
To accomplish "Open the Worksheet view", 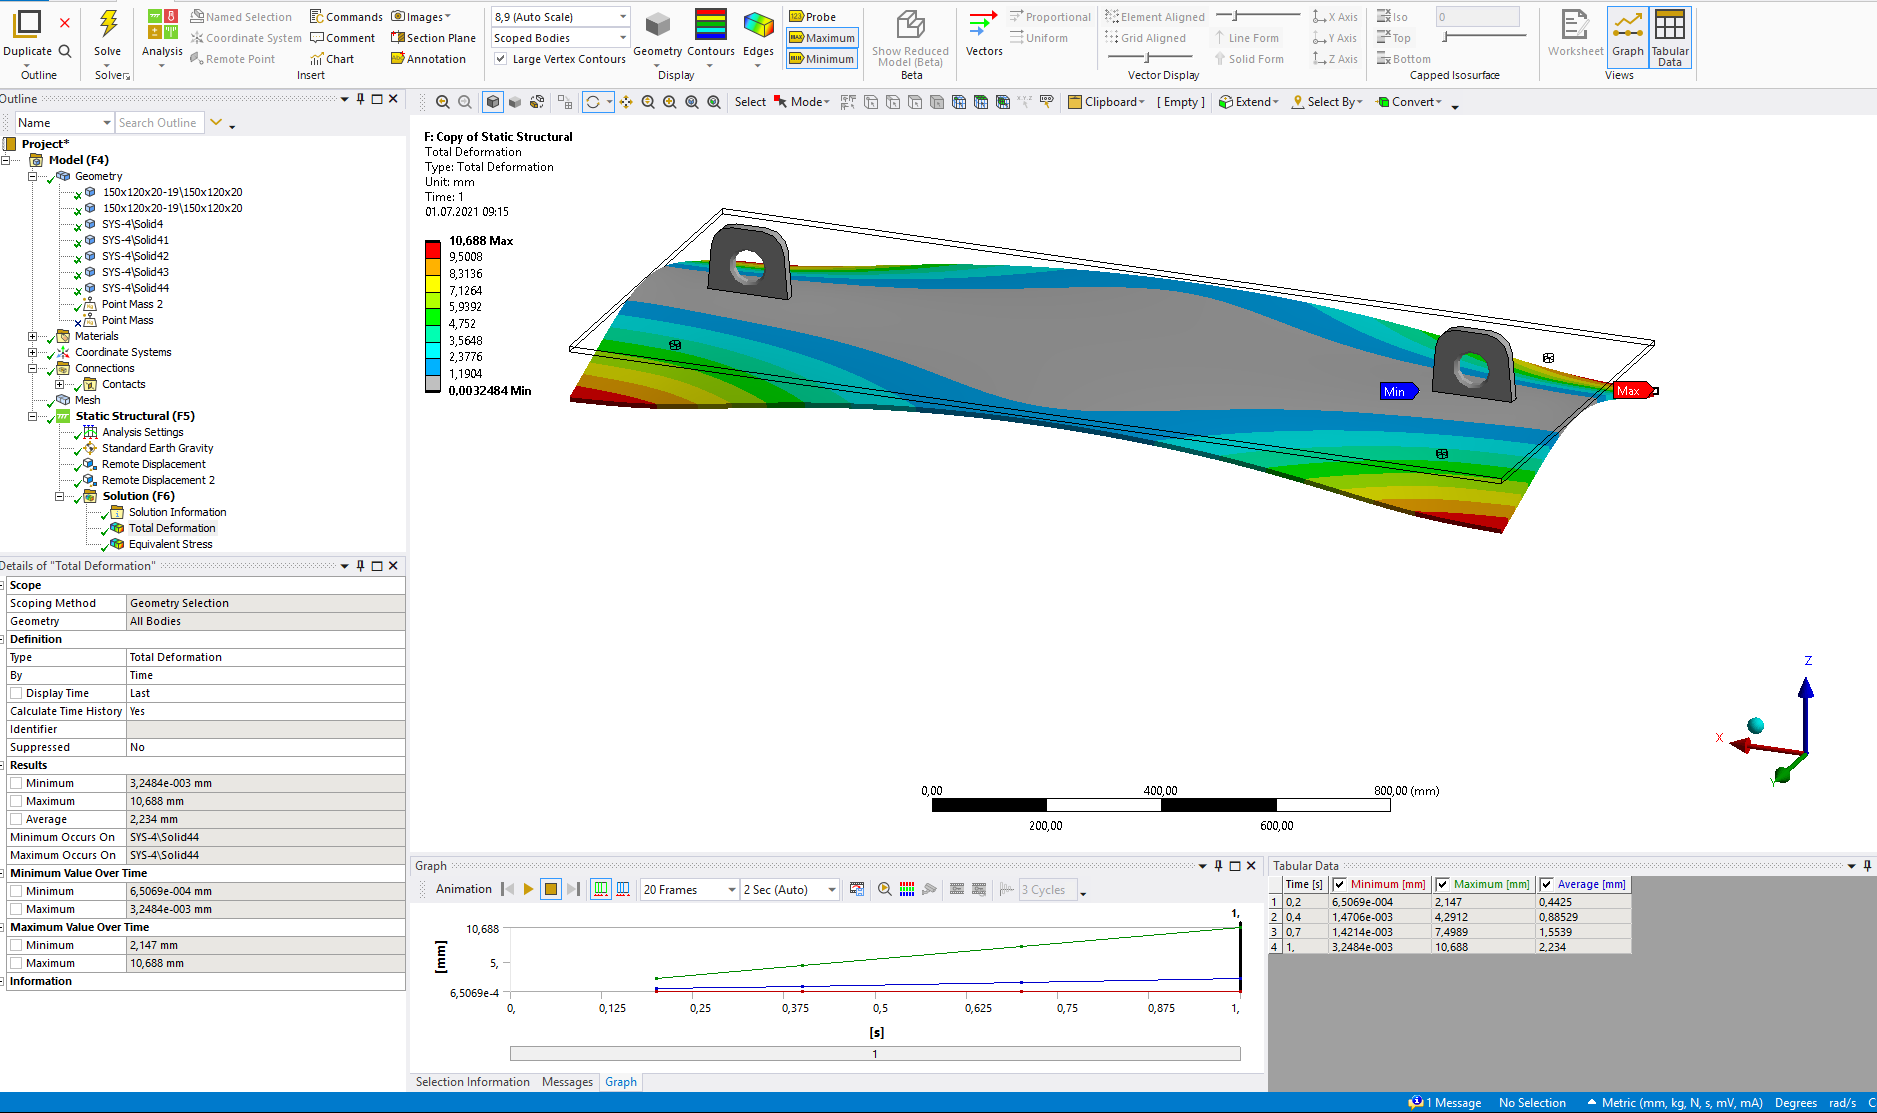I will 1575,33.
